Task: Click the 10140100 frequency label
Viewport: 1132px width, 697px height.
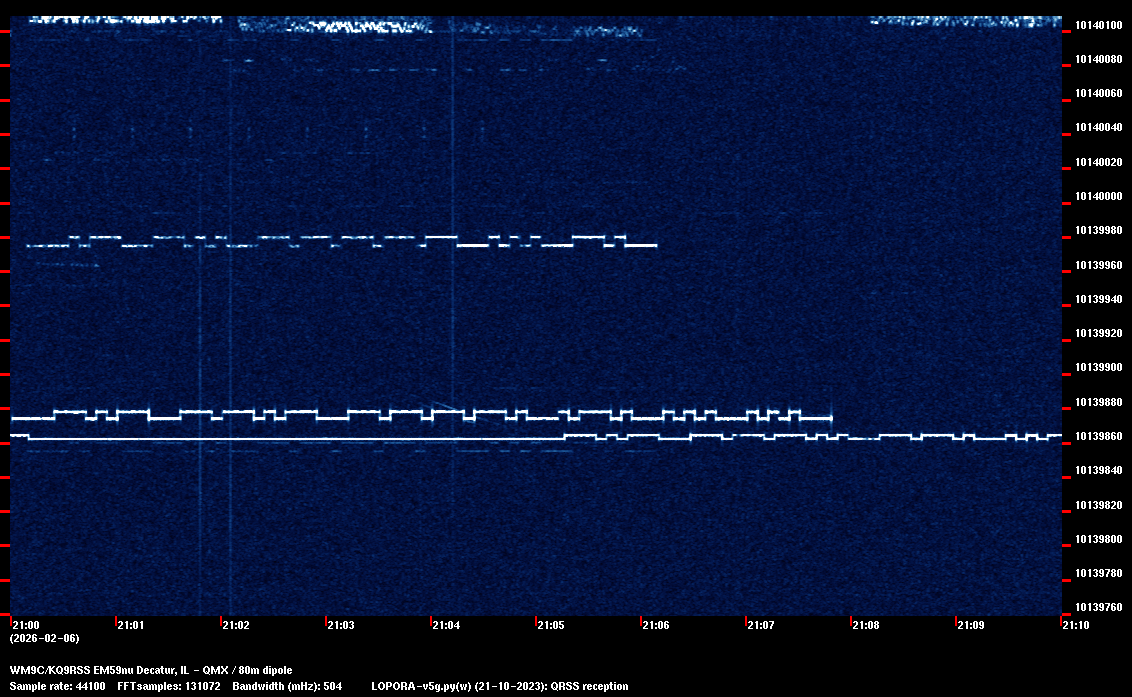Action: [x=1097, y=25]
